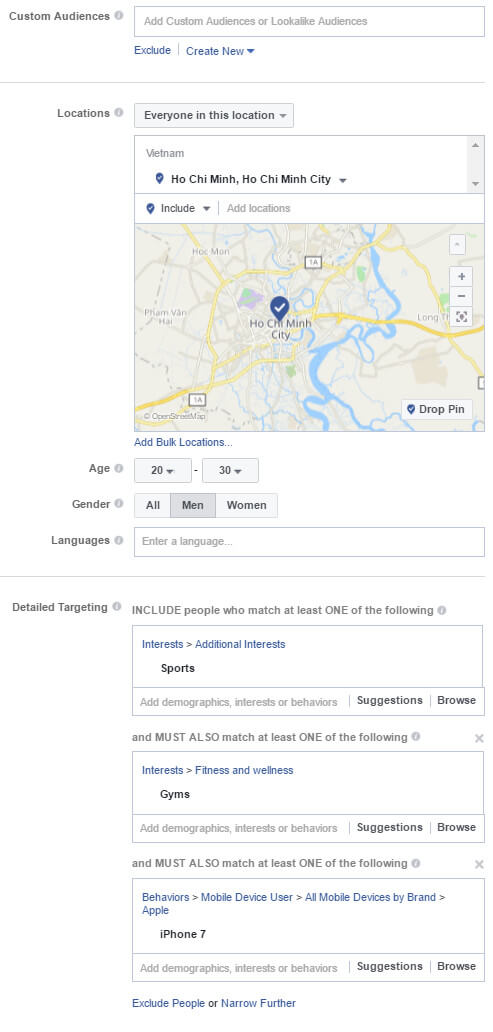This screenshot has width=493, height=1032.
Task: Browse targeting options in the Sports group
Action: pyautogui.click(x=456, y=700)
